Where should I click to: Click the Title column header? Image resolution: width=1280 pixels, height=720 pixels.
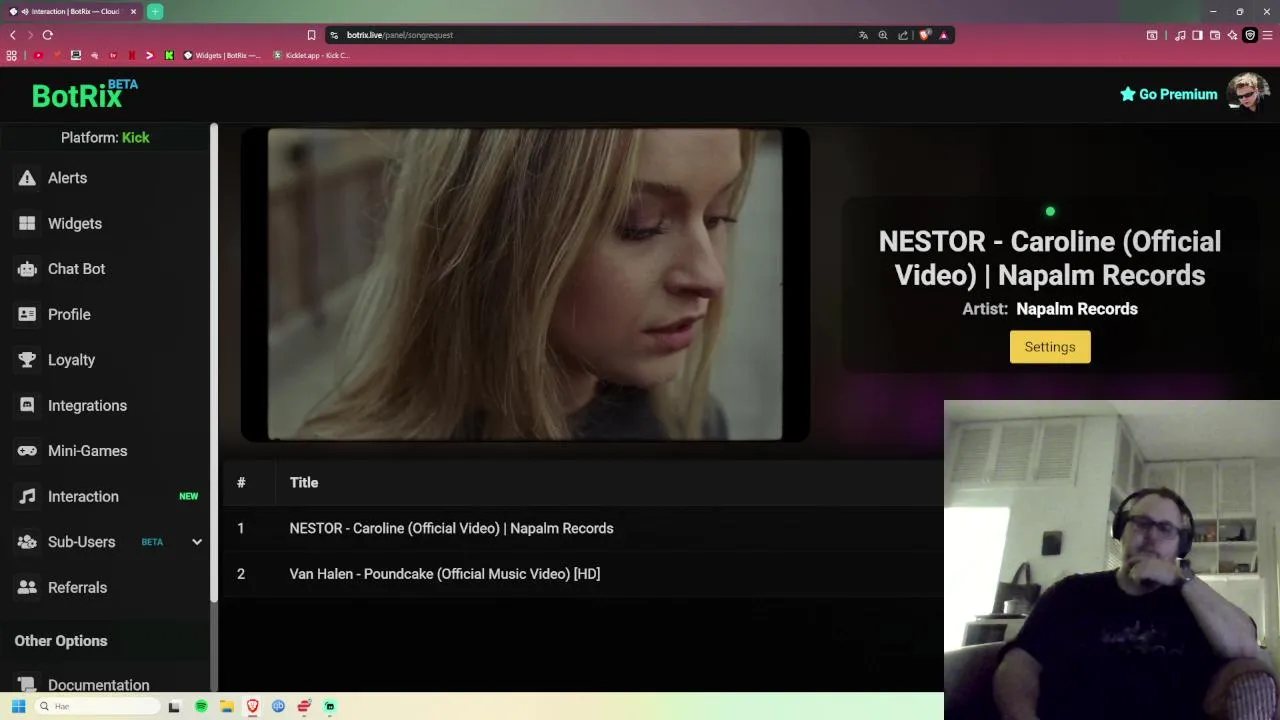(304, 483)
